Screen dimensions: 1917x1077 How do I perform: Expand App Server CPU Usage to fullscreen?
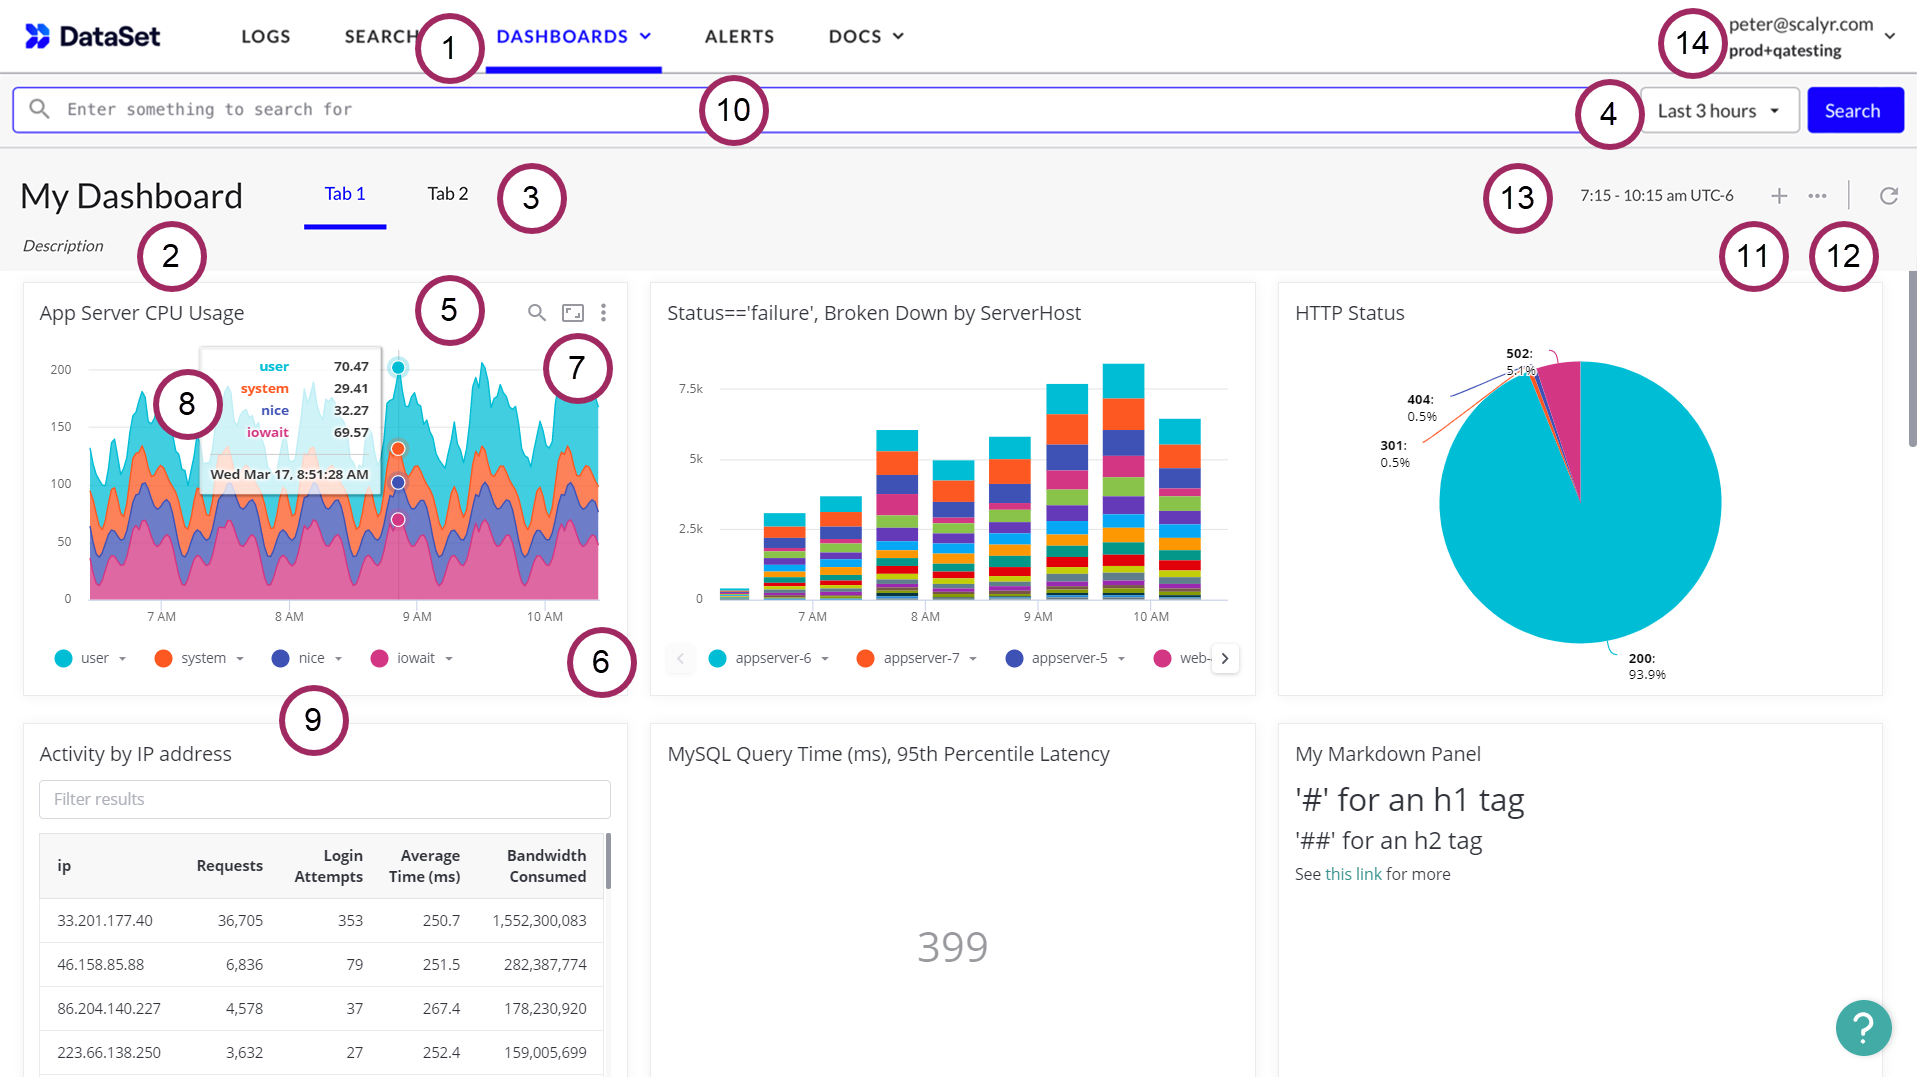572,312
